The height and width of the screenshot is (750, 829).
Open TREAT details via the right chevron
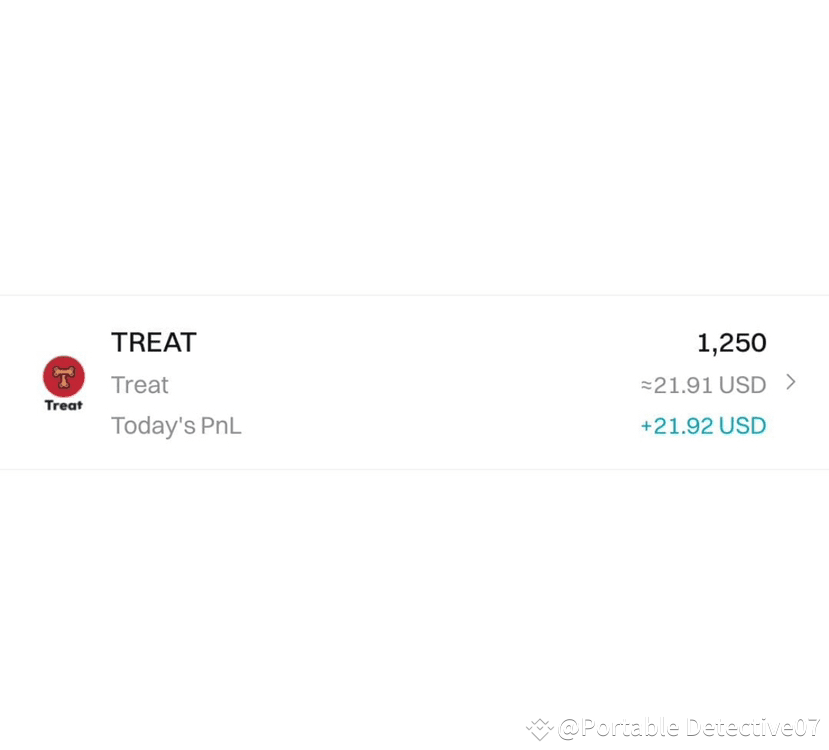[790, 382]
